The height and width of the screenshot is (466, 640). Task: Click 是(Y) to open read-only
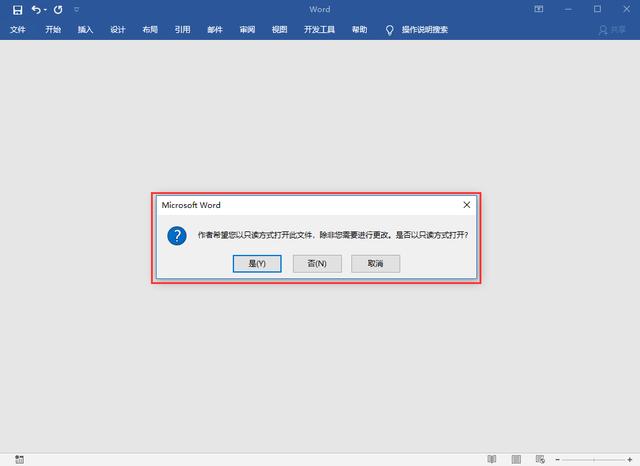(x=257, y=264)
